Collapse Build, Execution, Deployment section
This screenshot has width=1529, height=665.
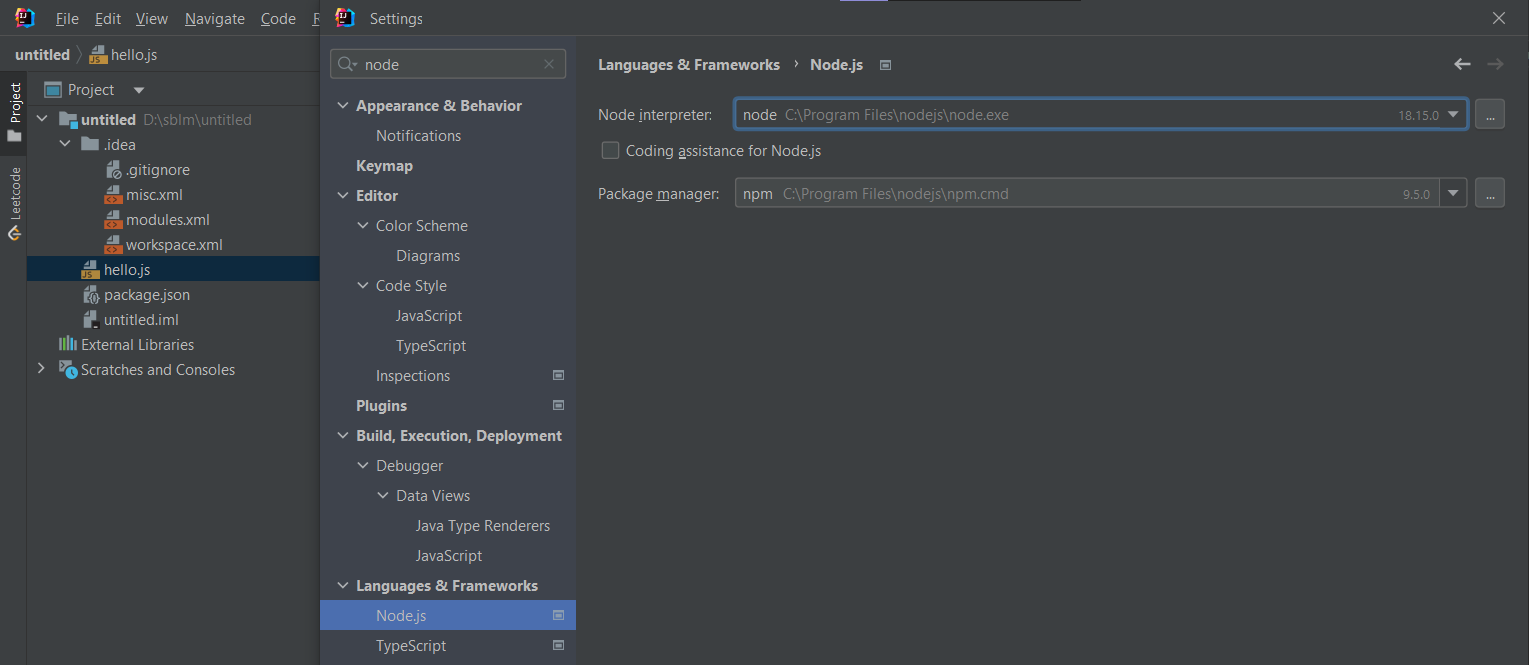click(343, 436)
